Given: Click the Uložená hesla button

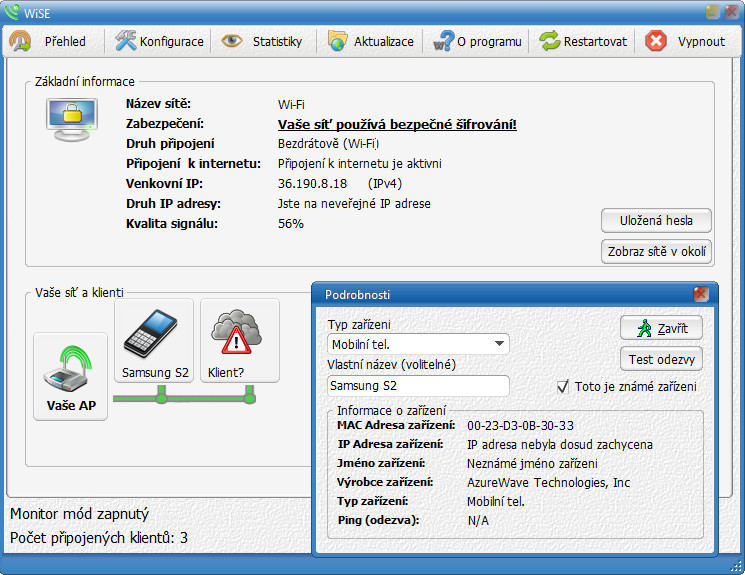Looking at the screenshot, I should [x=656, y=220].
